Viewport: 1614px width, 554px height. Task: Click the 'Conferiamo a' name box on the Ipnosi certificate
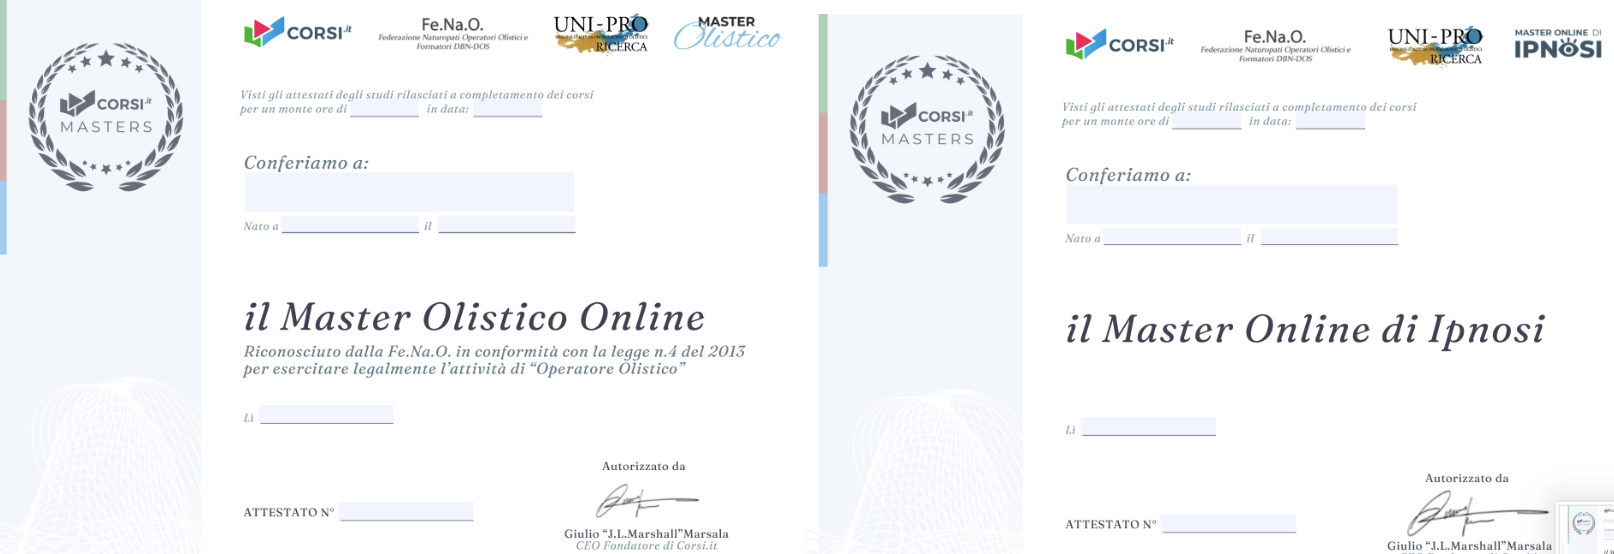click(x=1231, y=204)
